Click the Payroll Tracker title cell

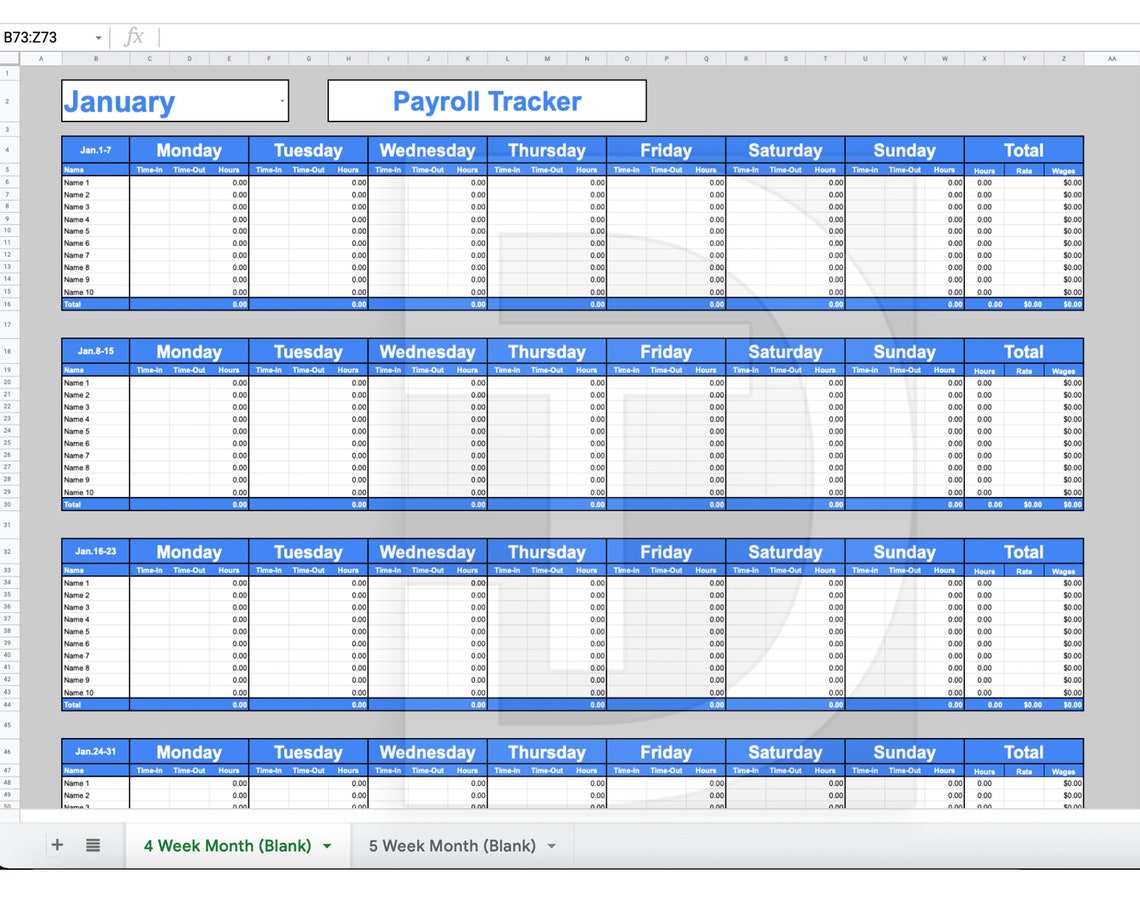click(x=487, y=100)
